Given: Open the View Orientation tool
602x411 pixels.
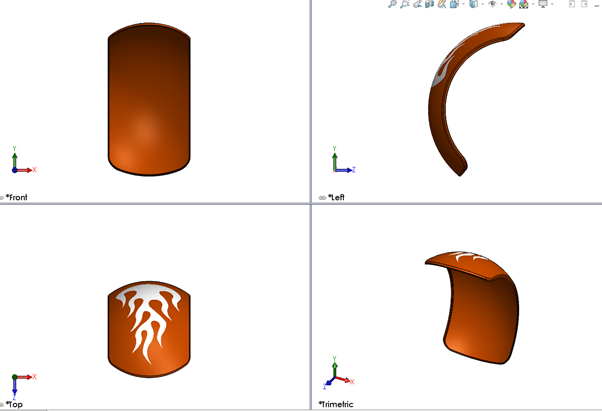Looking at the screenshot, I should click(x=453, y=4).
